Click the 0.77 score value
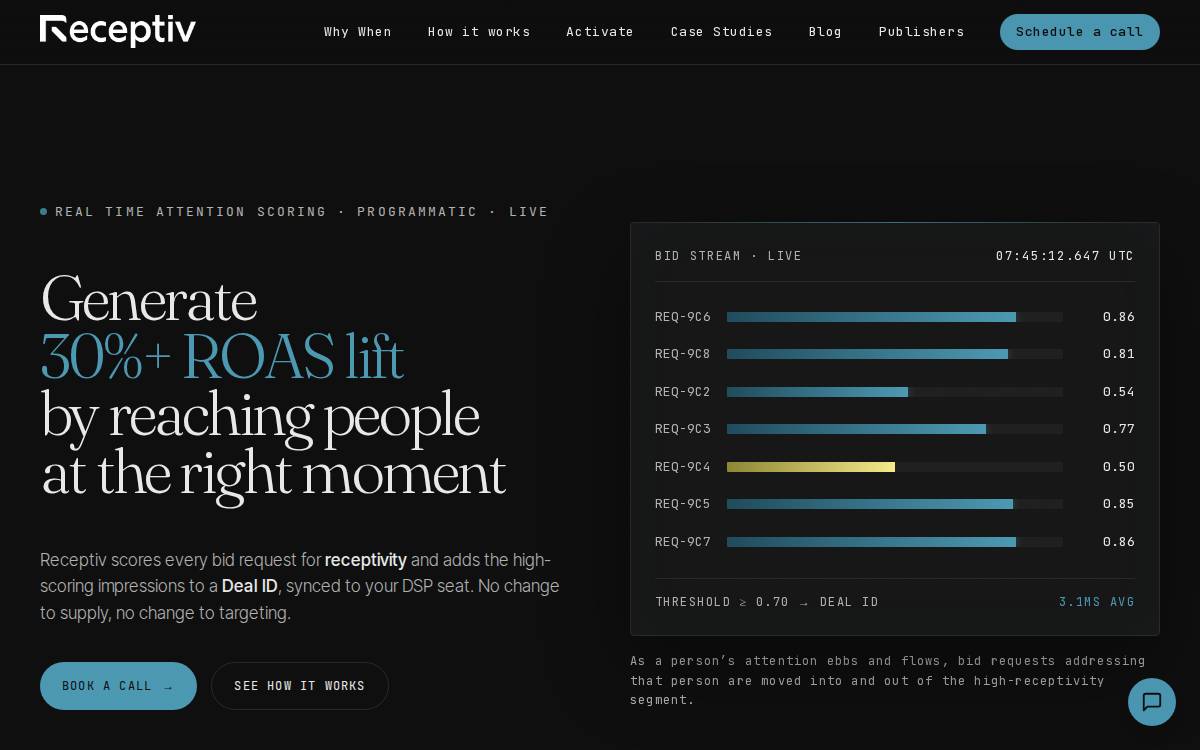 [1119, 429]
